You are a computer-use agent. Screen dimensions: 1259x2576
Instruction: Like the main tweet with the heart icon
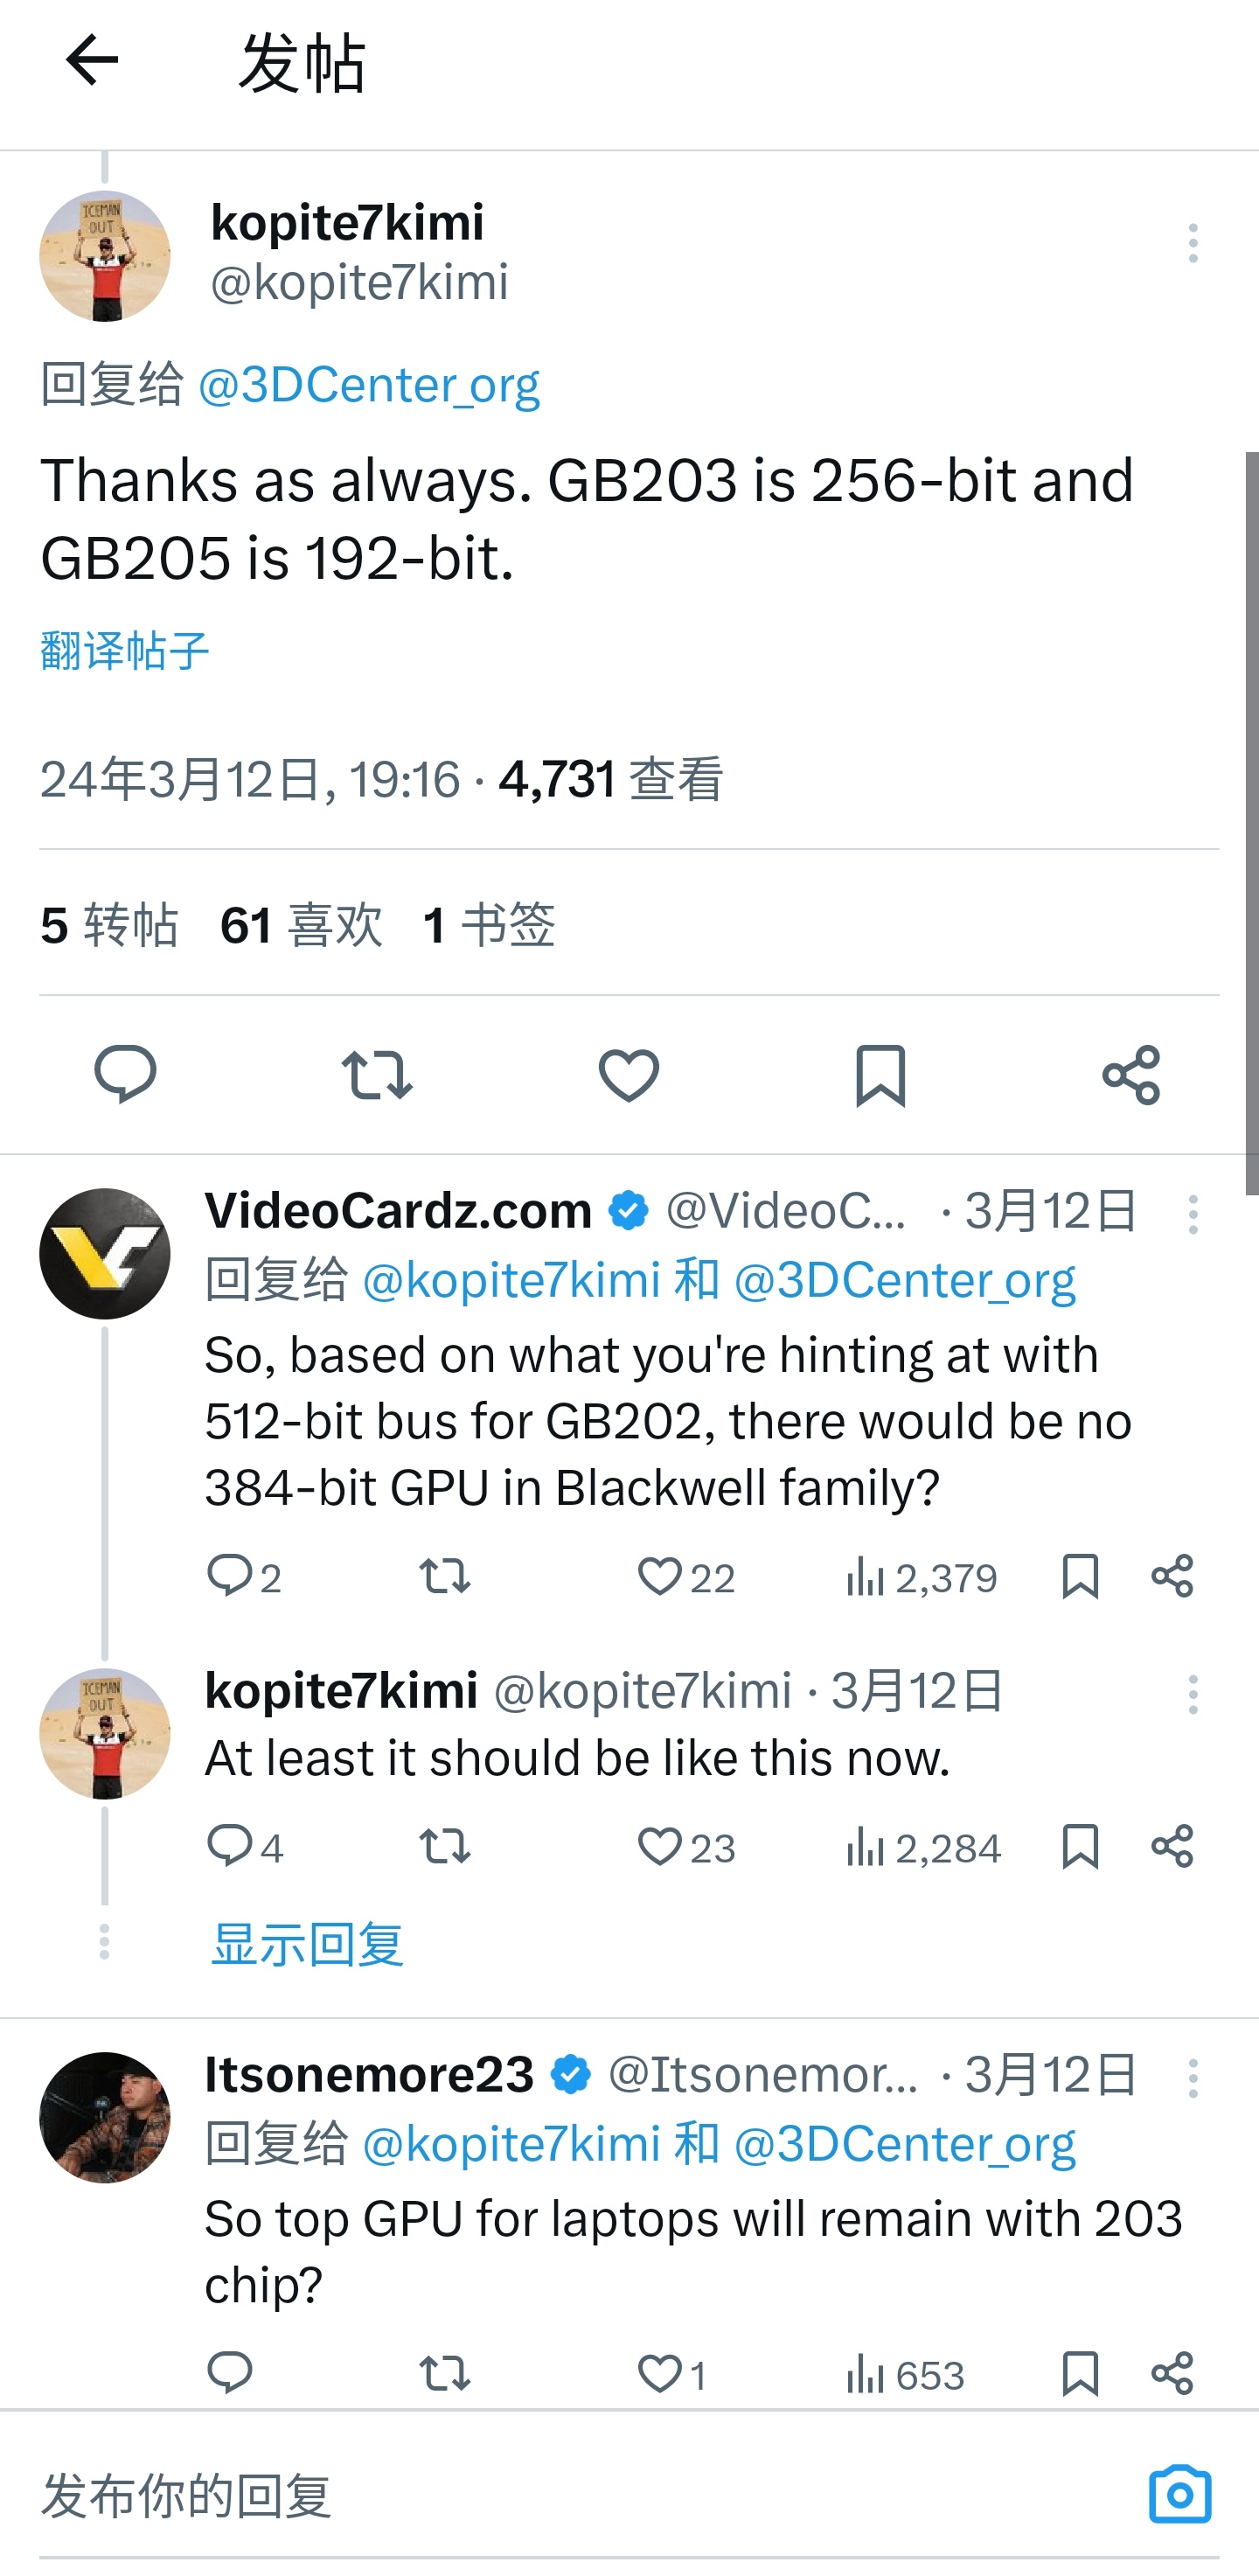(629, 1071)
